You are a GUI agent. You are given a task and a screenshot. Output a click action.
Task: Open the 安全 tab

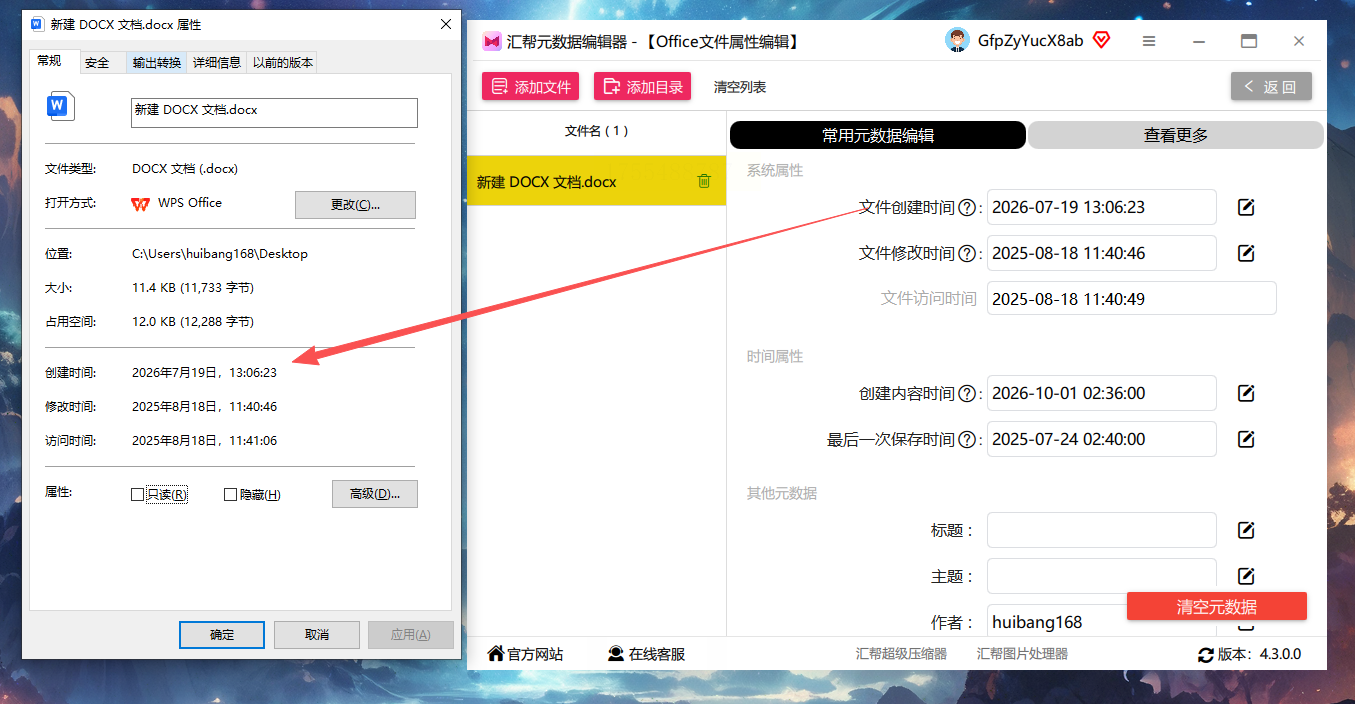[x=97, y=62]
